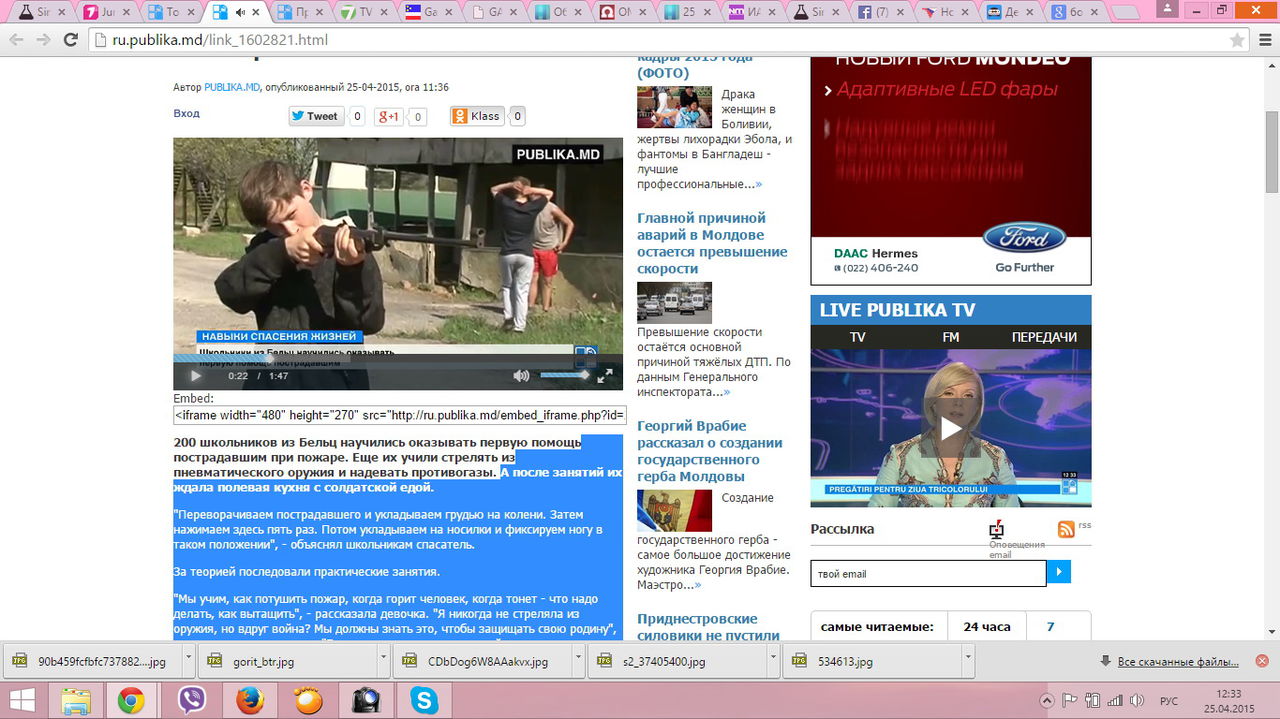Image resolution: width=1280 pixels, height=719 pixels.
Task: Click the 'твой email' input field
Action: point(928,573)
